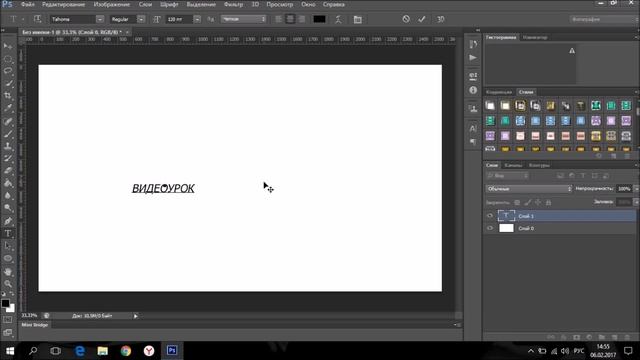
Task: Commit current text edits
Action: pos(422,19)
